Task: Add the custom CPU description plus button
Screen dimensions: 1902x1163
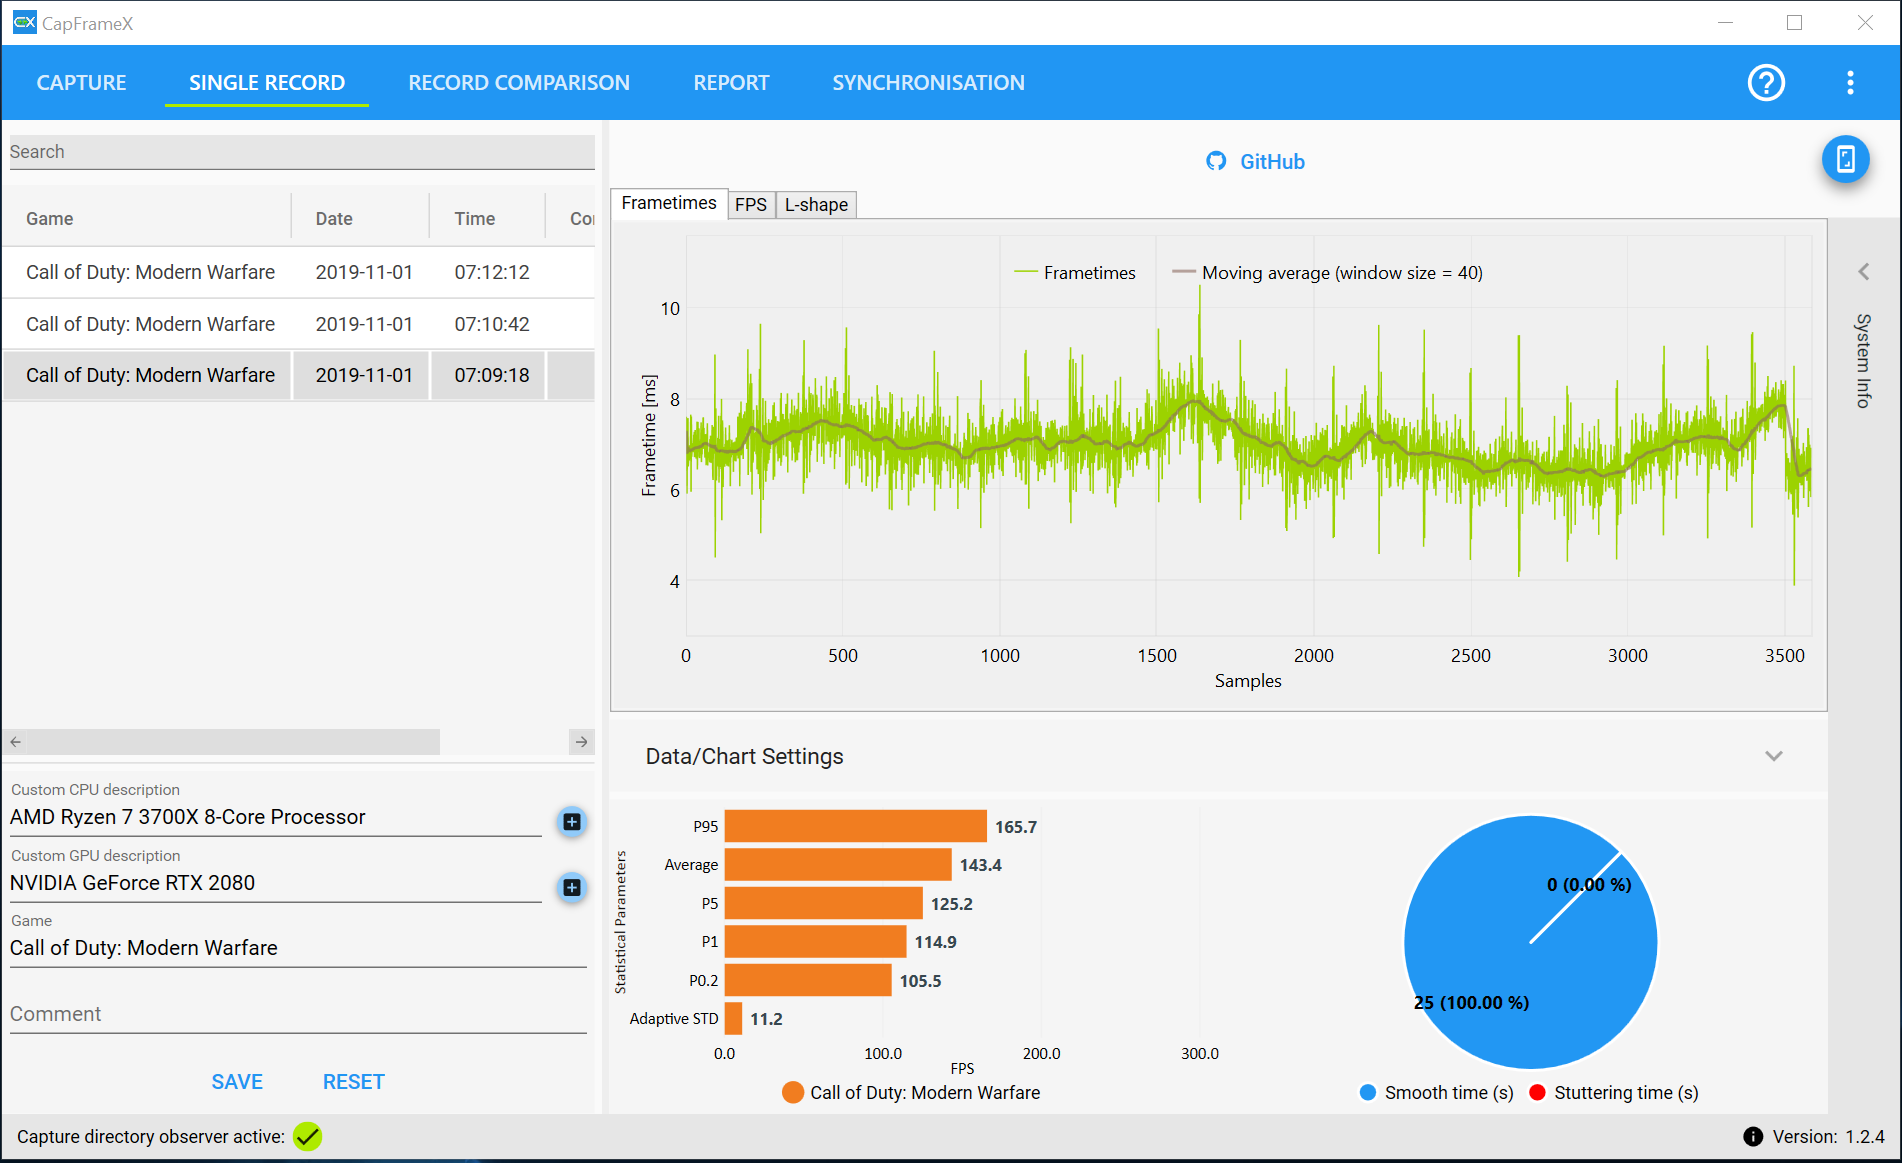Action: click(572, 822)
